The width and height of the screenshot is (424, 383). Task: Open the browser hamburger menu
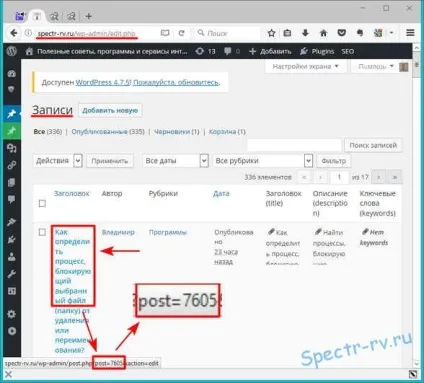click(x=410, y=33)
